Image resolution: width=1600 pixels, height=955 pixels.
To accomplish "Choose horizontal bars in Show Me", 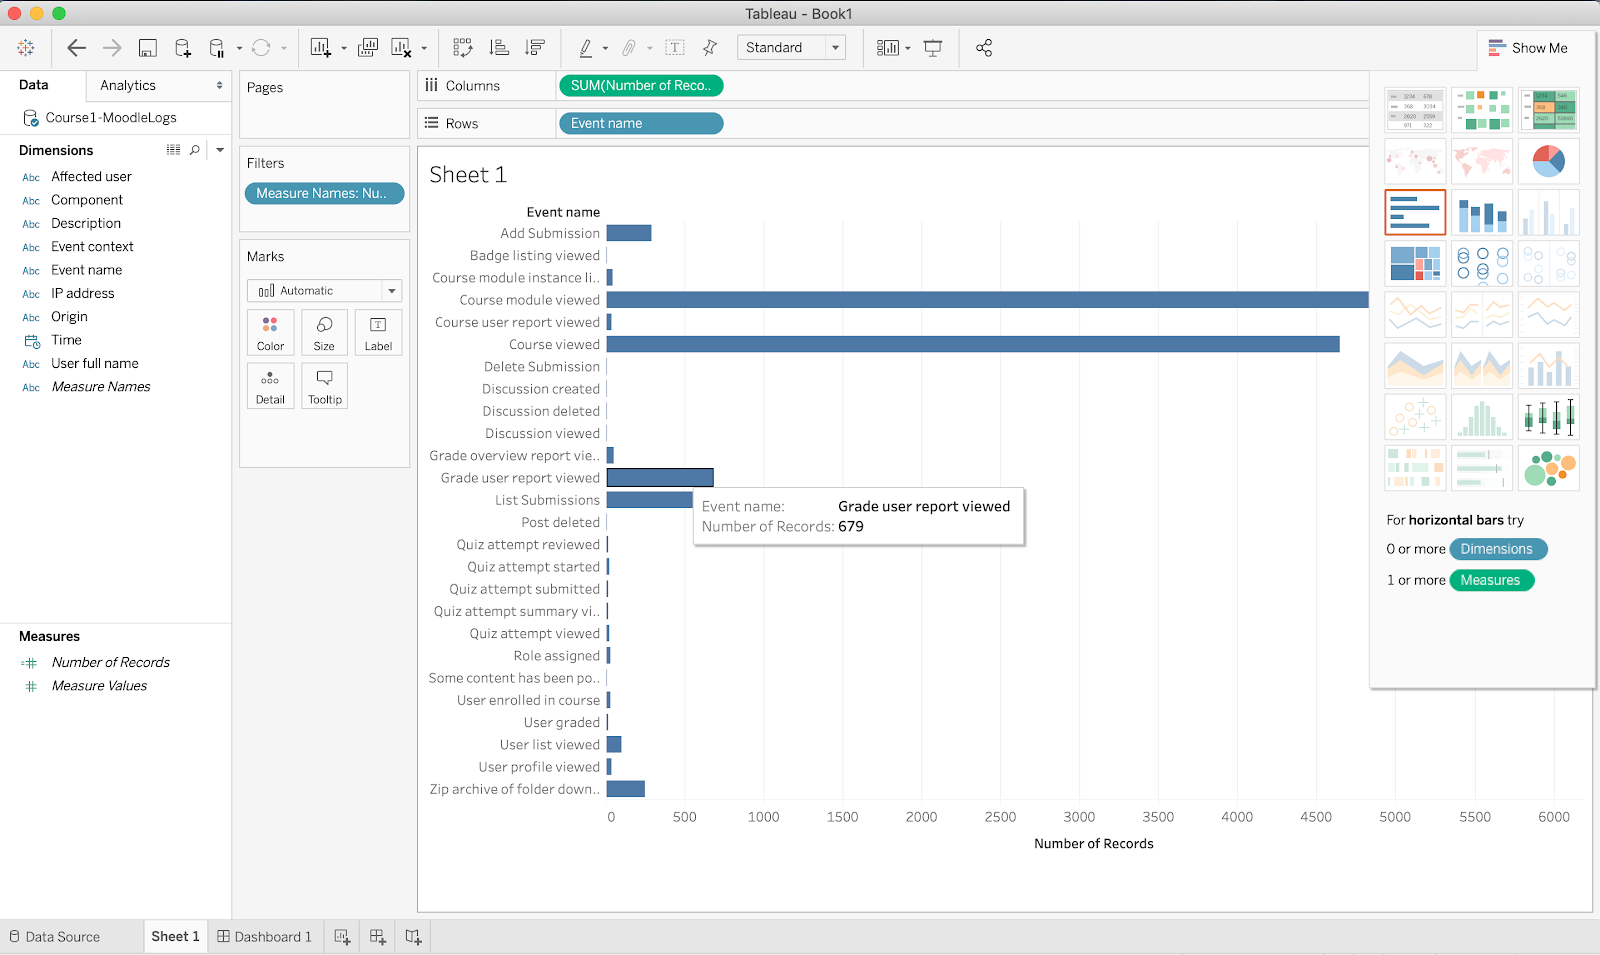I will pos(1415,212).
